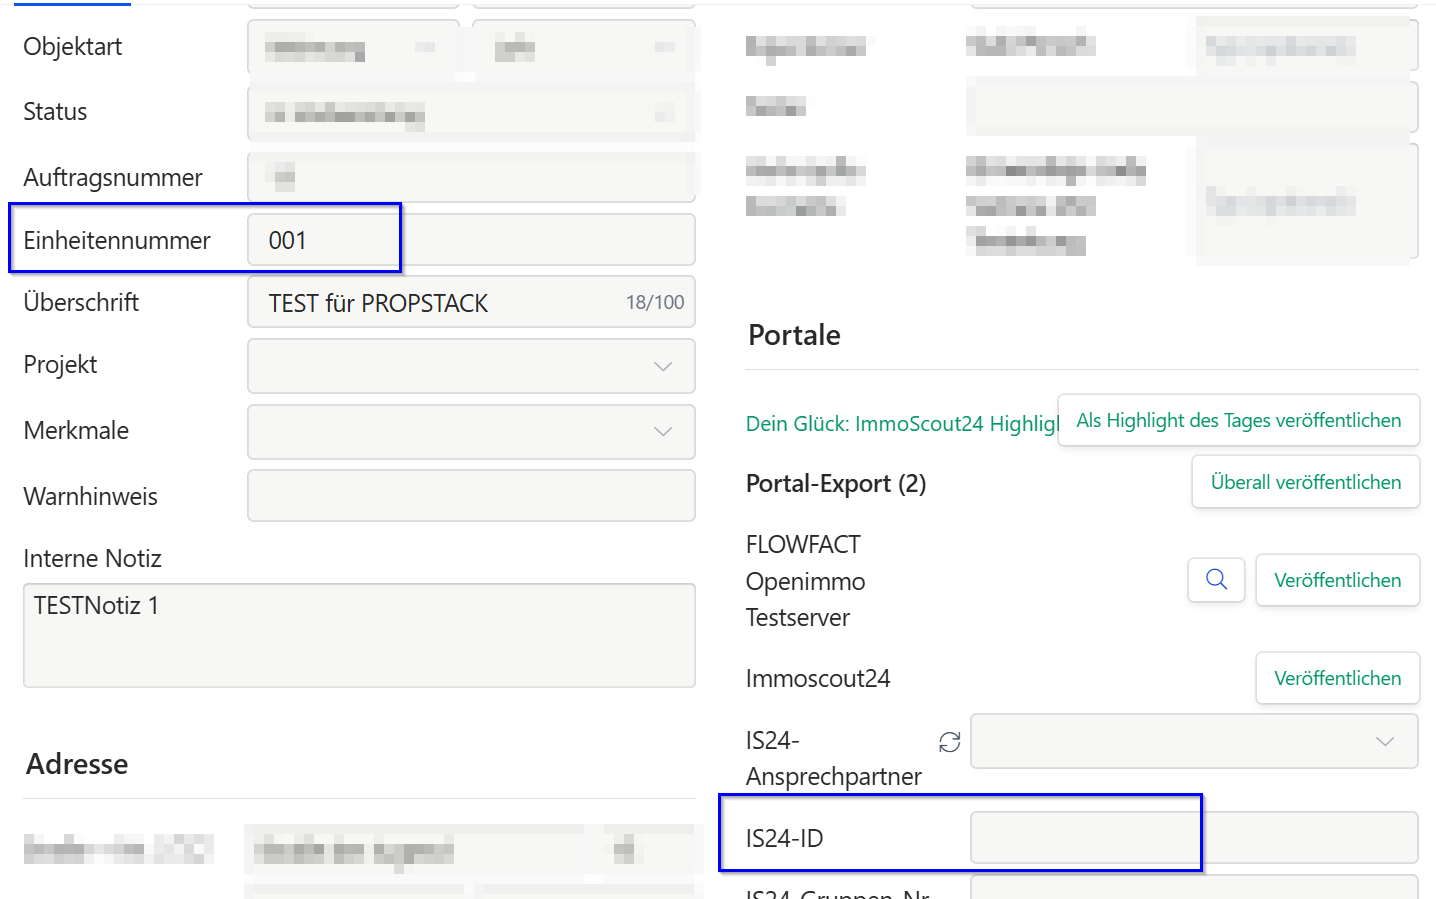
Task: Click the Einheitennummer field containing 001
Action: [x=470, y=240]
